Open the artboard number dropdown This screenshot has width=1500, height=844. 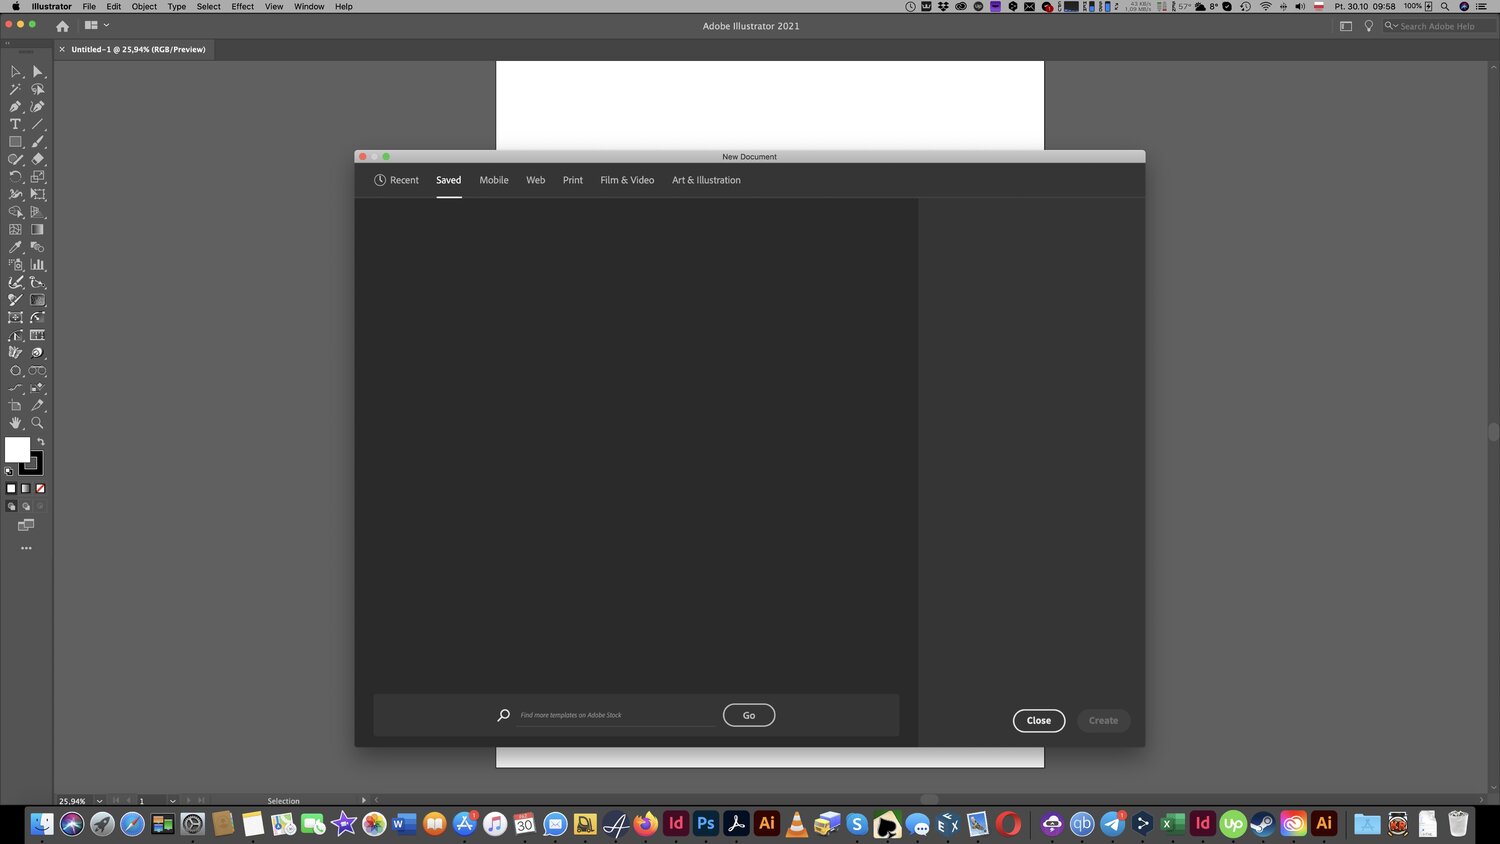[x=173, y=801]
